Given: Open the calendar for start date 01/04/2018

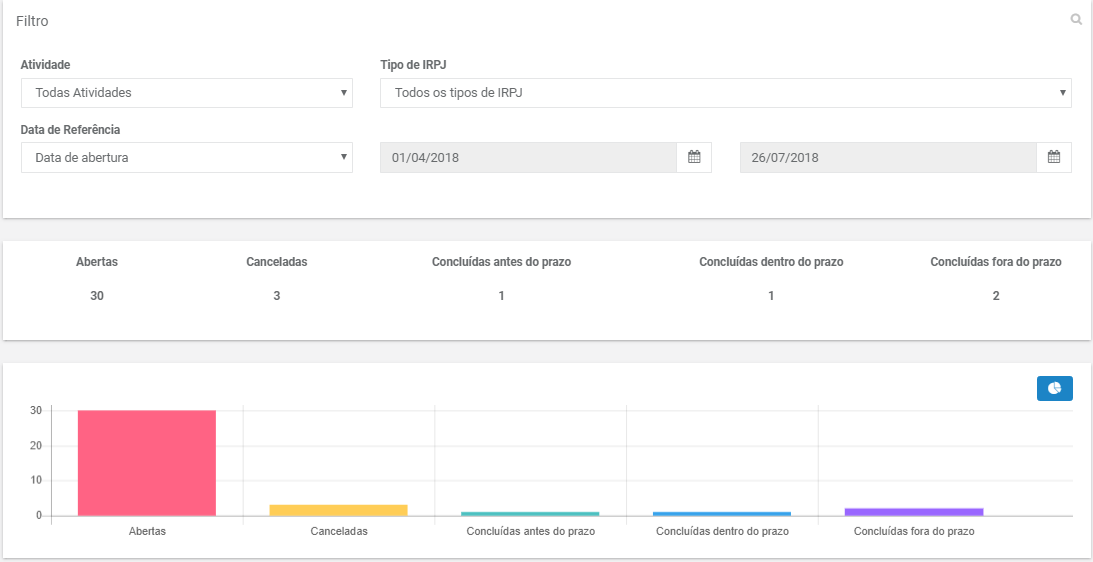Looking at the screenshot, I should (694, 158).
